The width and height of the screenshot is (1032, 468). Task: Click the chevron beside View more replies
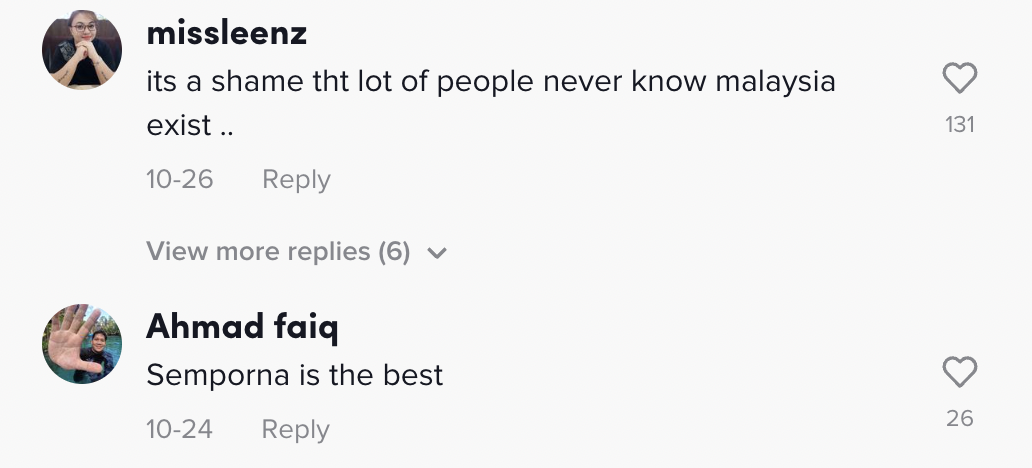(x=436, y=253)
